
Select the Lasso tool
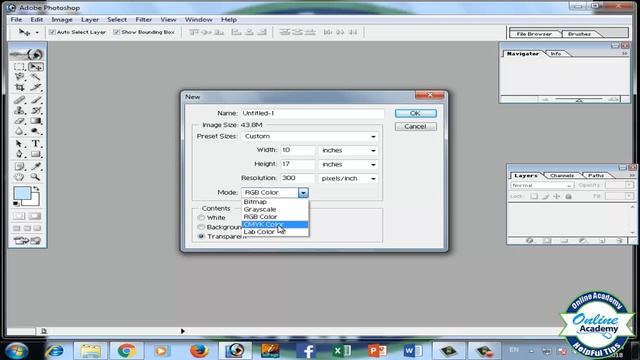tap(19, 77)
